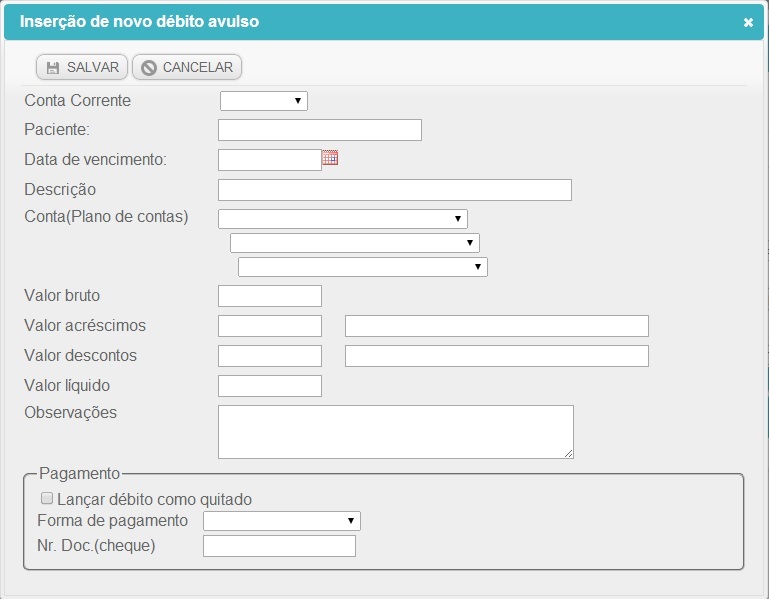
Task: Open the Forma de pagamento dropdown
Action: [x=282, y=521]
